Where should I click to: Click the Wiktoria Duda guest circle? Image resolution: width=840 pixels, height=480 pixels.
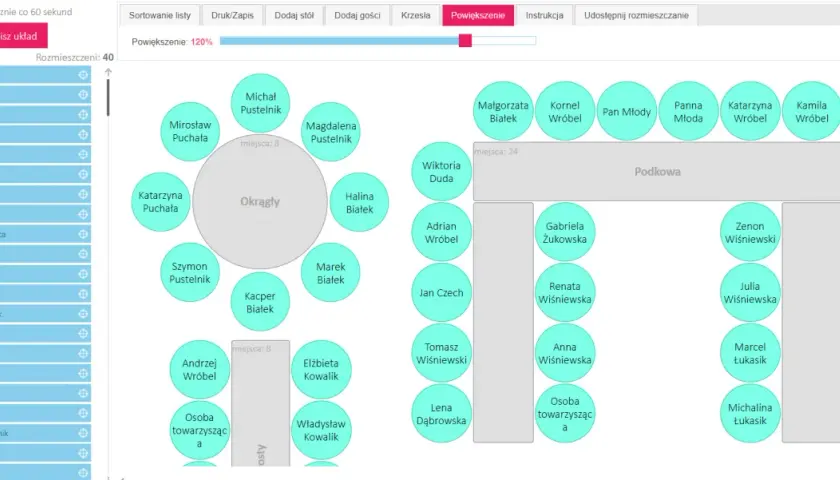point(441,171)
